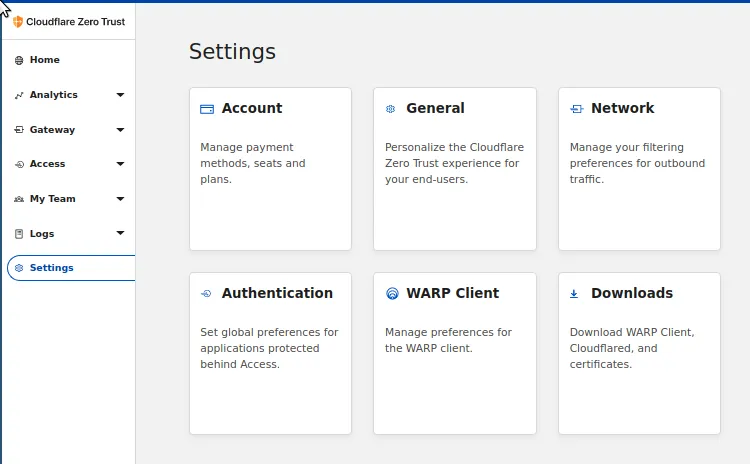The width and height of the screenshot is (750, 464).
Task: Click the My Team people icon
Action: (x=19, y=199)
